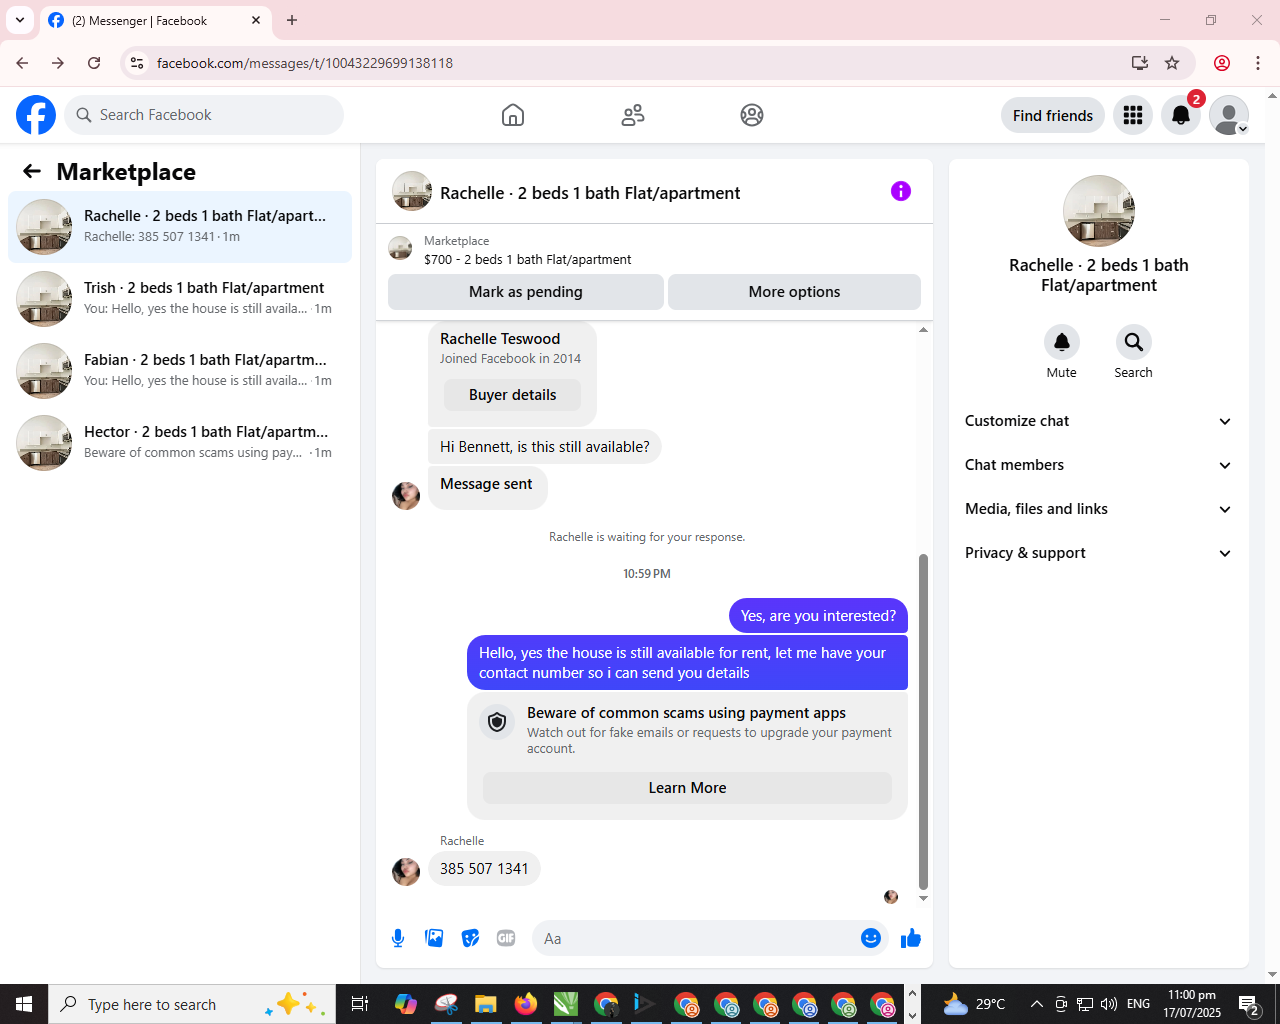Mute this conversation bell icon

click(x=1062, y=342)
